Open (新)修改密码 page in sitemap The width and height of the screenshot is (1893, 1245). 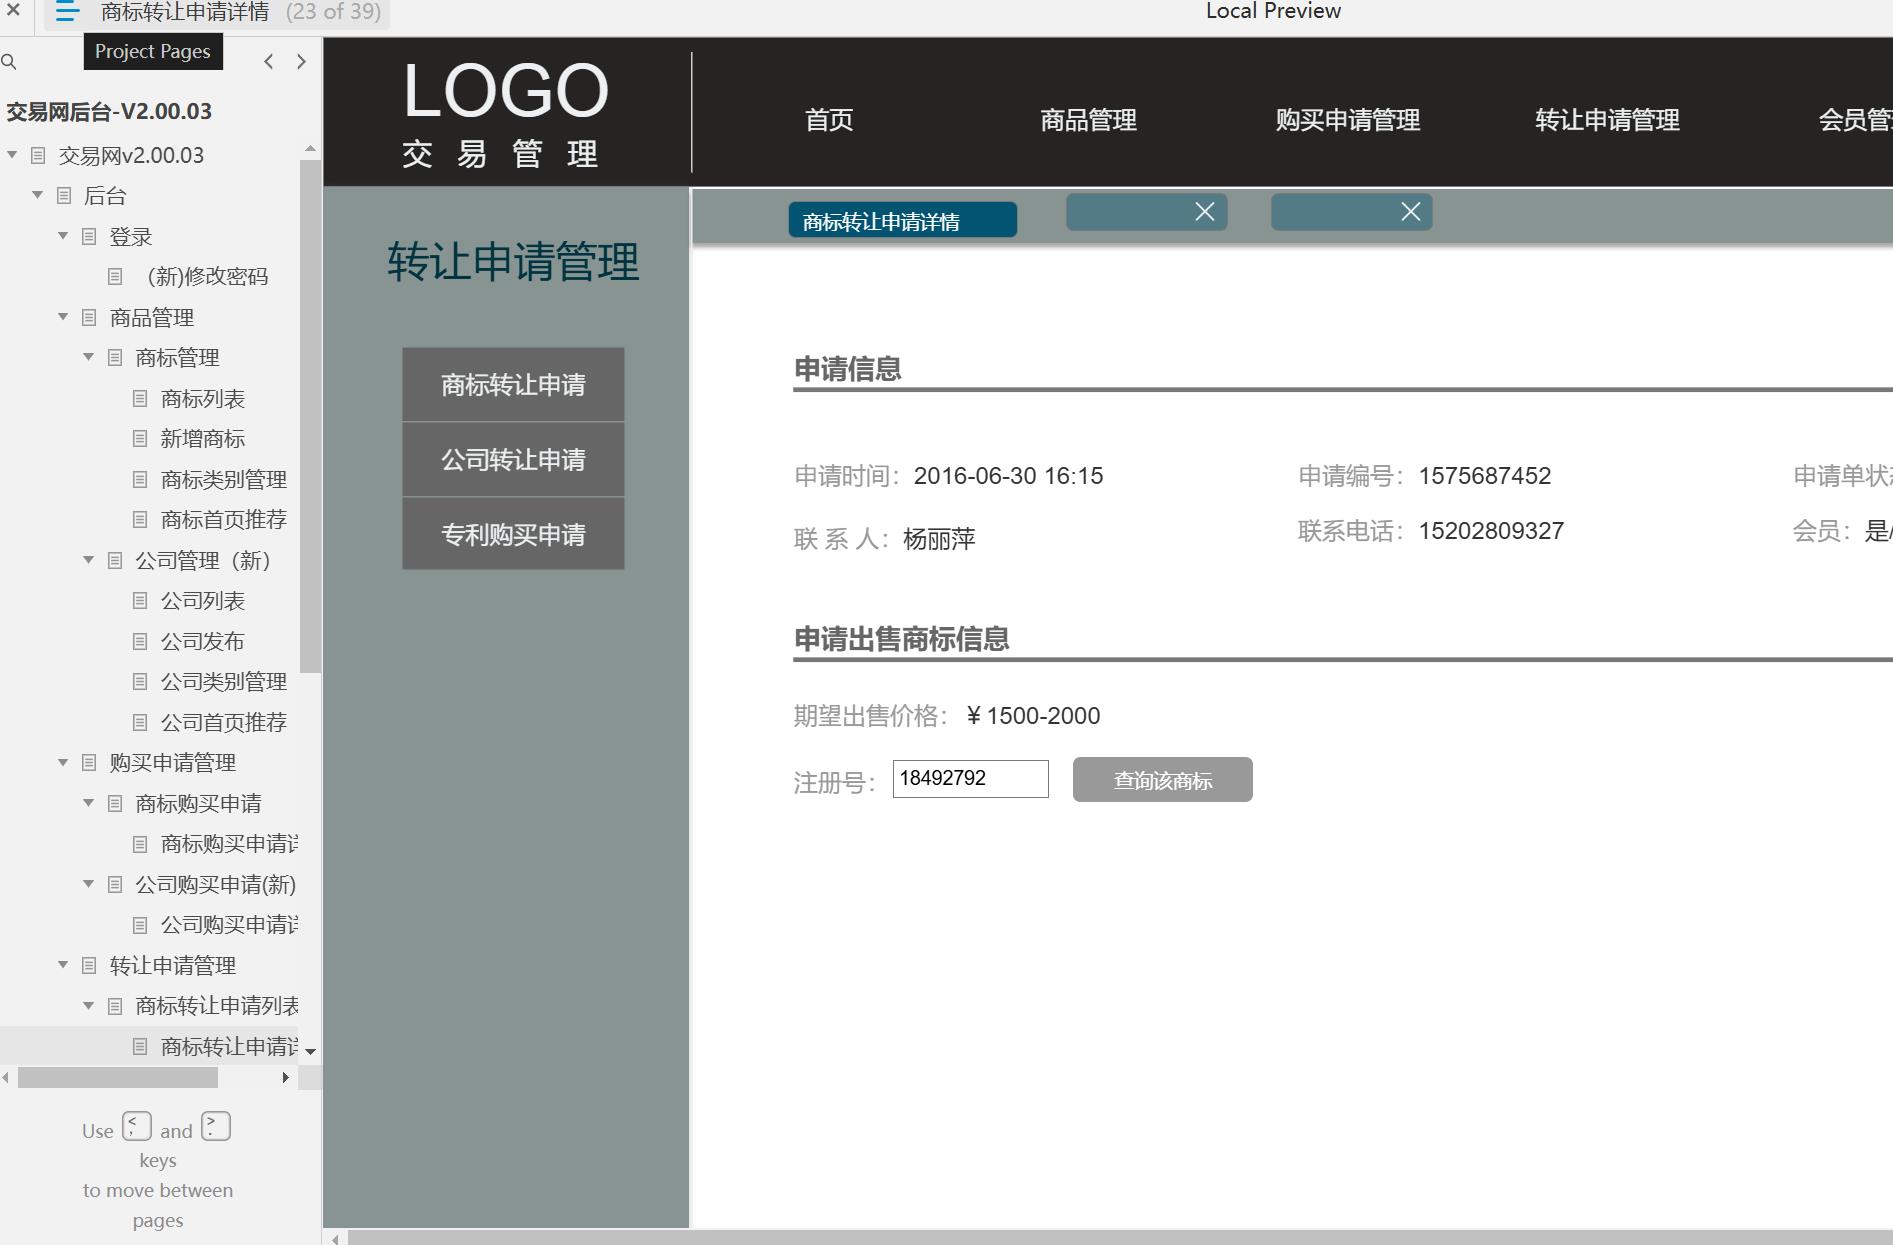(x=207, y=277)
